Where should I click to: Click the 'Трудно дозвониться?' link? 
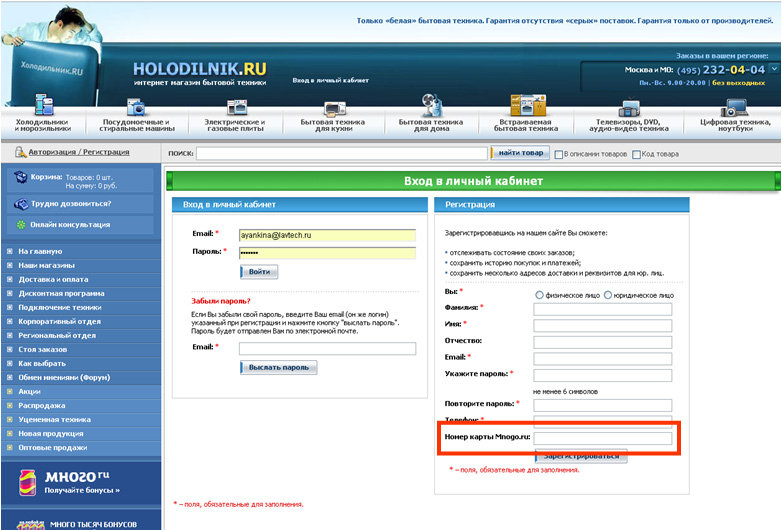[71, 203]
